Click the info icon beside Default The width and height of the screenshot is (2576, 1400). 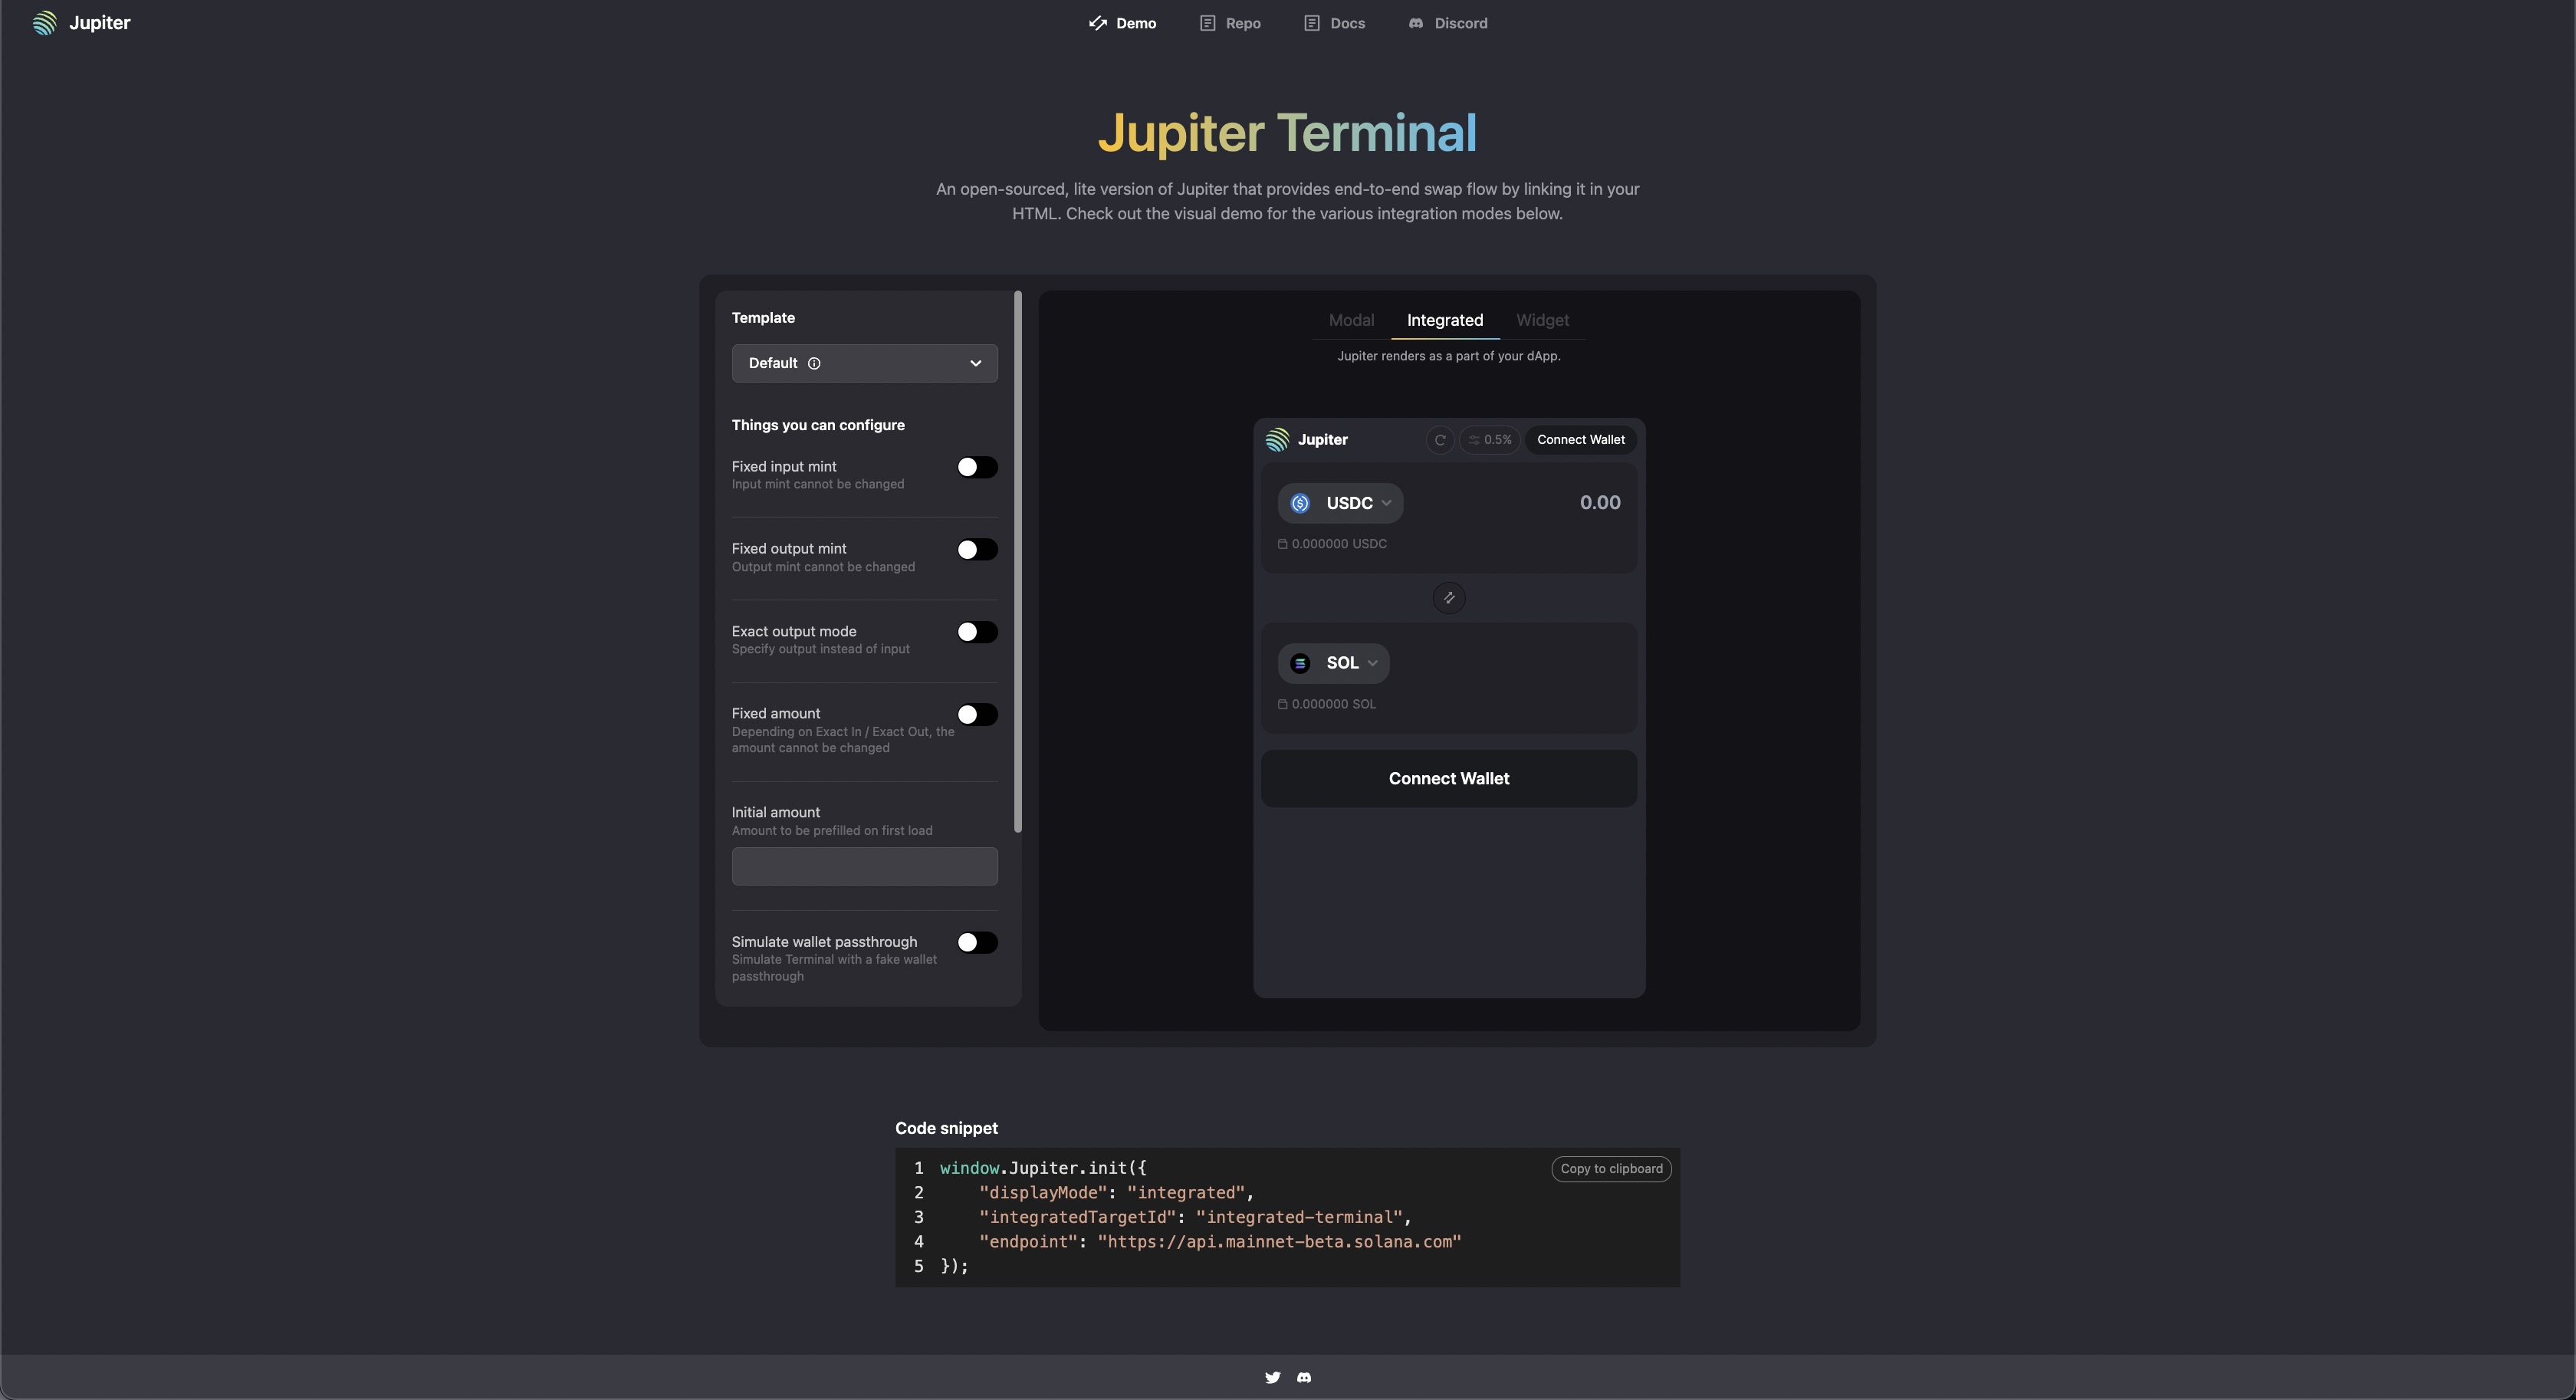tap(814, 363)
